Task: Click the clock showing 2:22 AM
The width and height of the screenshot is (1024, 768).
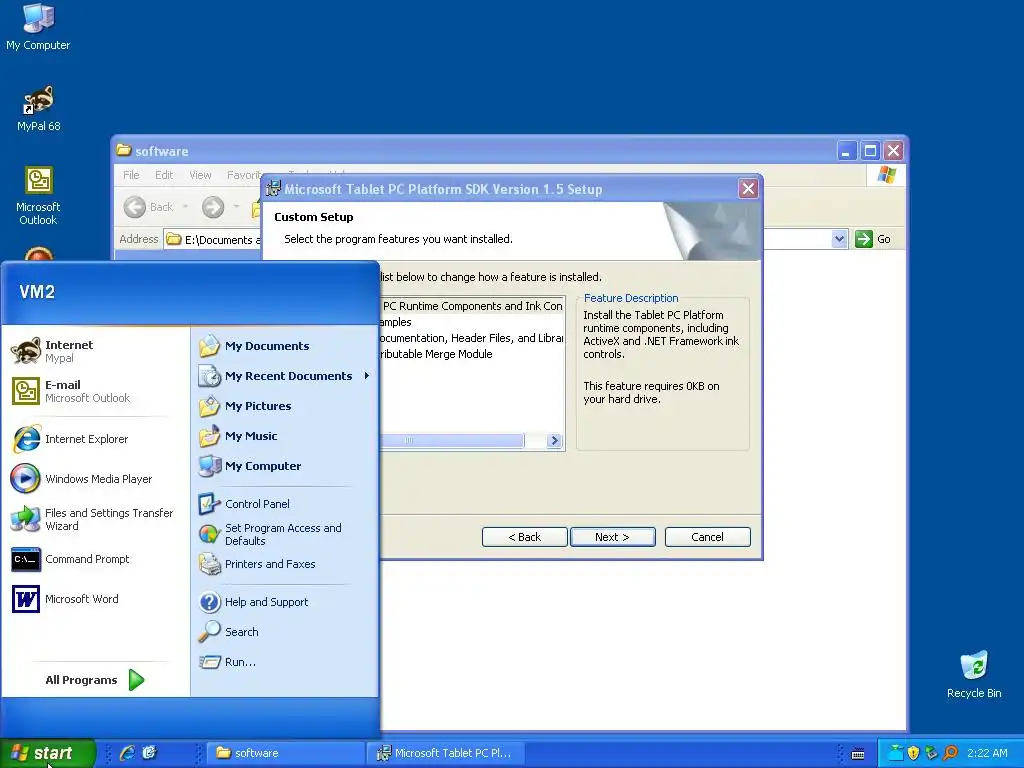Action: 987,753
